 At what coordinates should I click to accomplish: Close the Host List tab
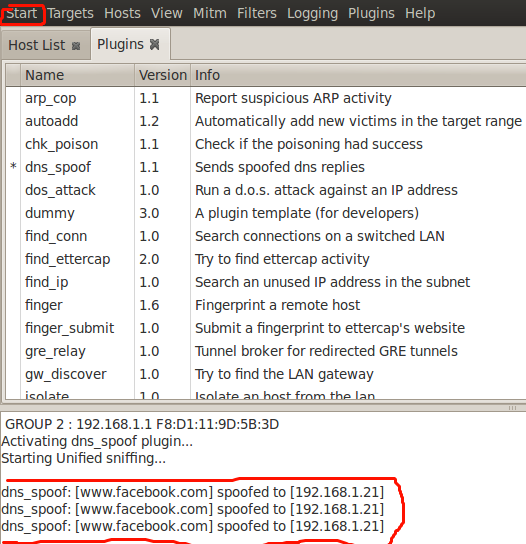click(76, 46)
